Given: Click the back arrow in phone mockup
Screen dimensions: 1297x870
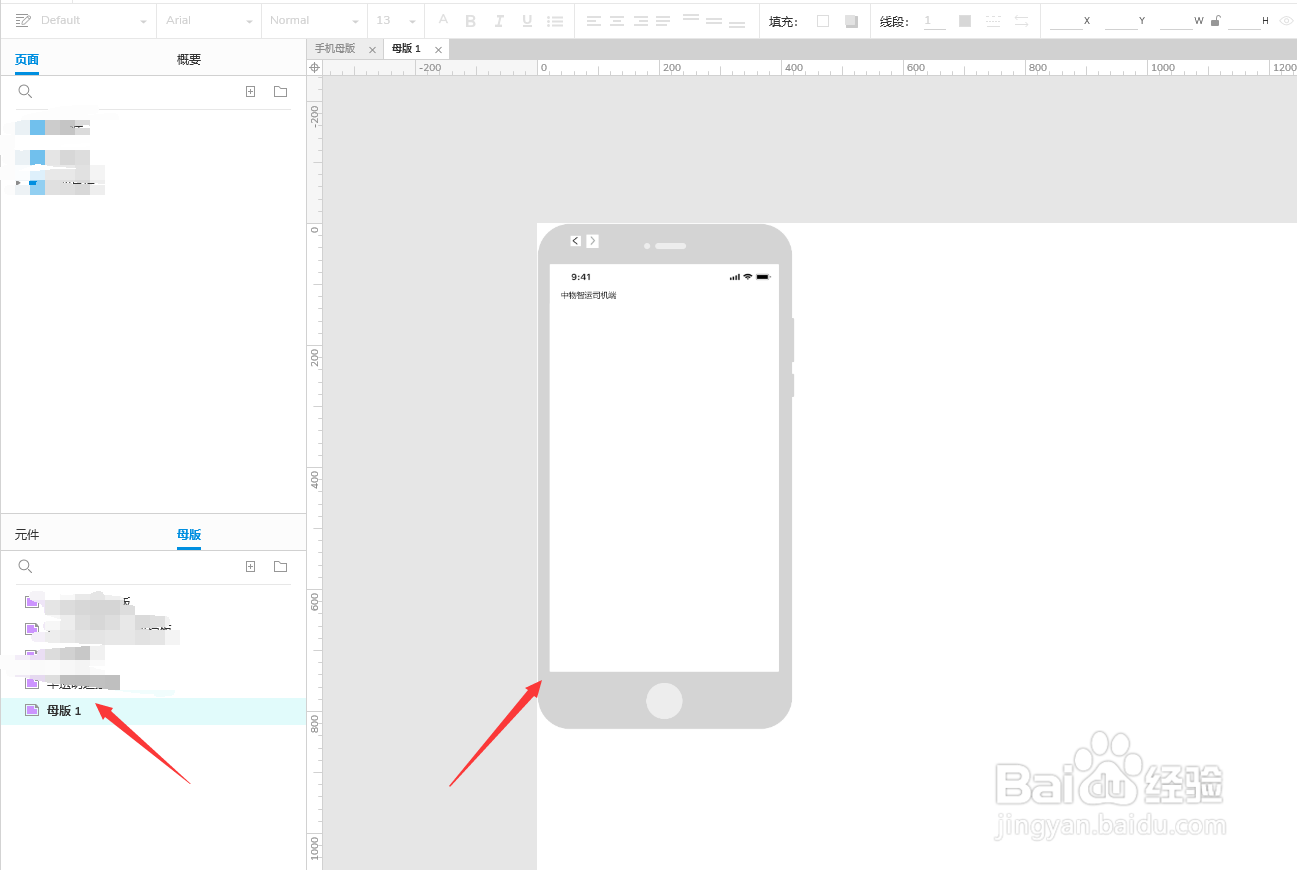Looking at the screenshot, I should (575, 241).
